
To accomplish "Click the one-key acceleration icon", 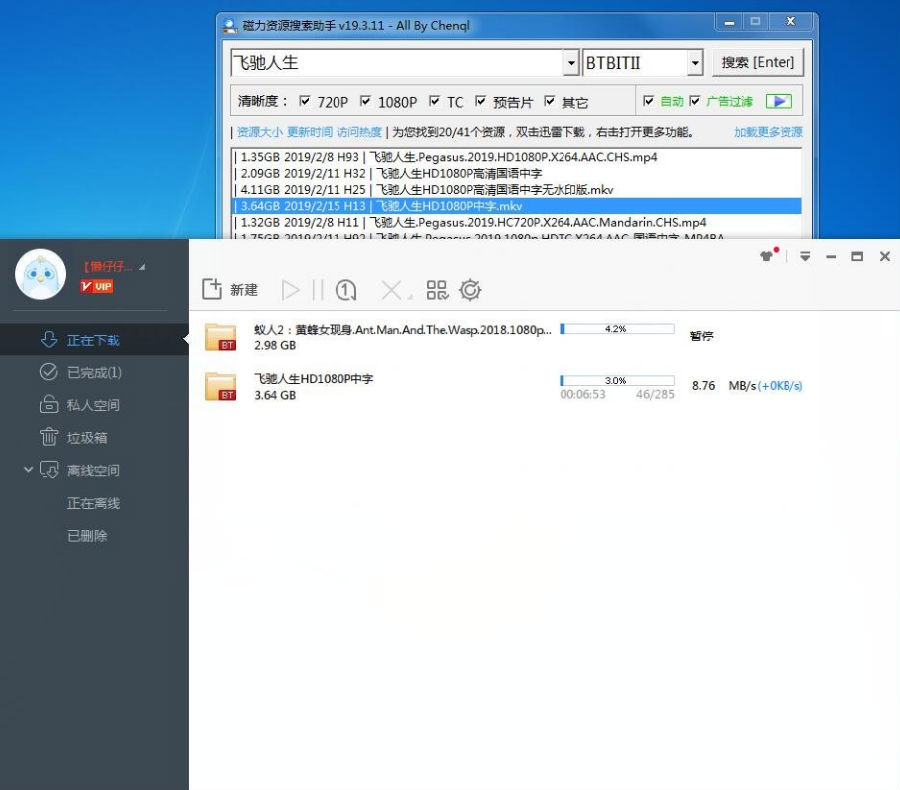I will pos(346,290).
